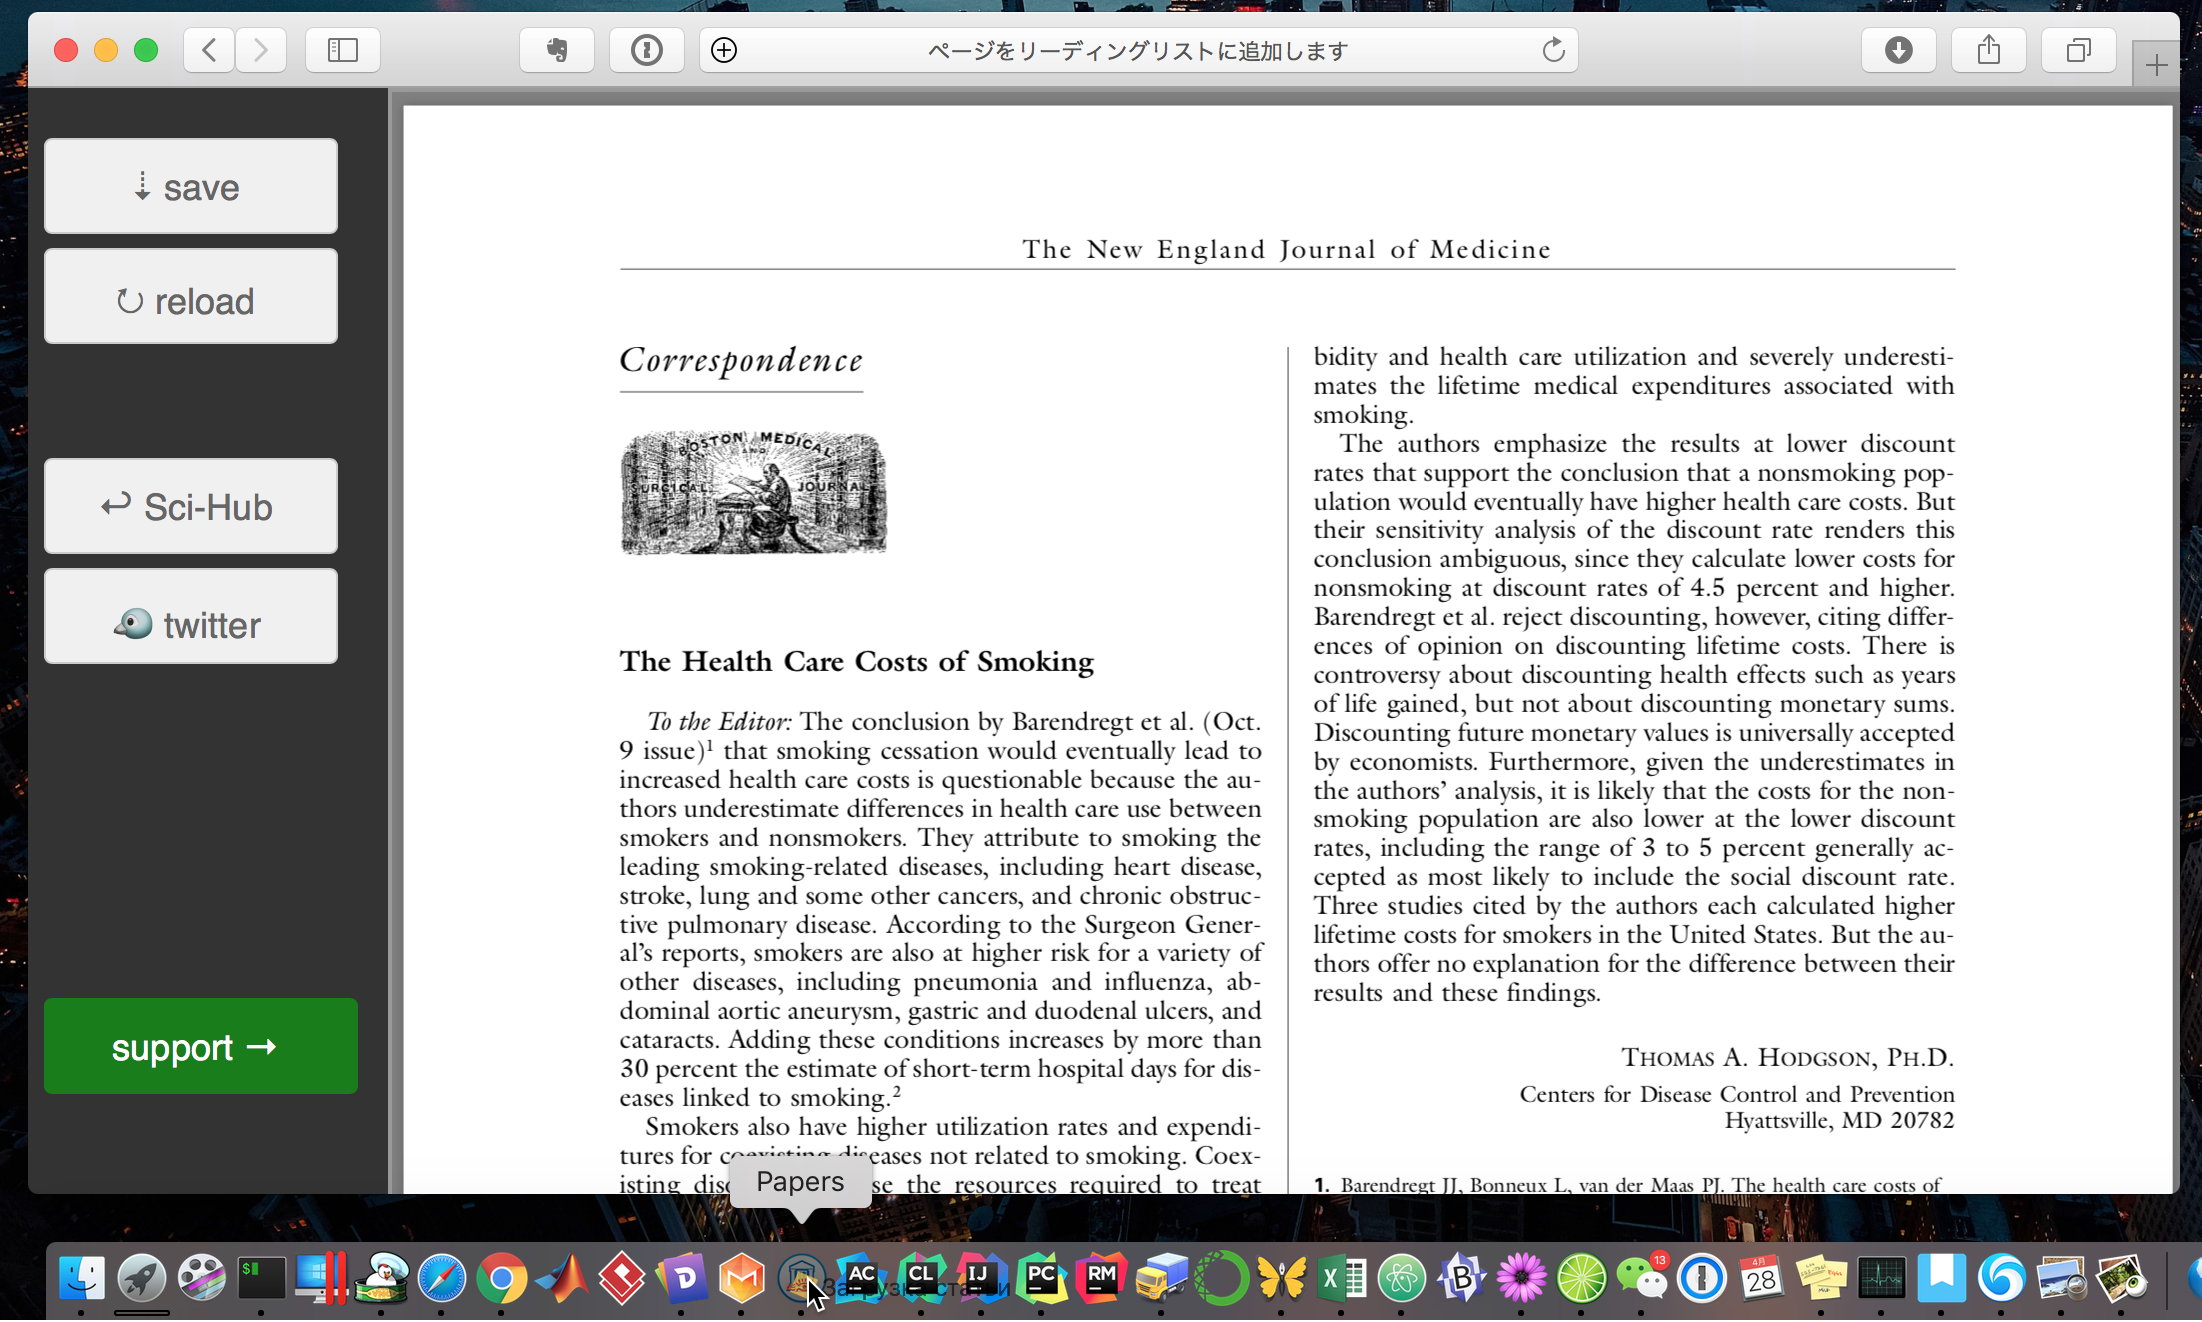Reload page using address bar icon
This screenshot has width=2202, height=1322.
click(x=1553, y=50)
